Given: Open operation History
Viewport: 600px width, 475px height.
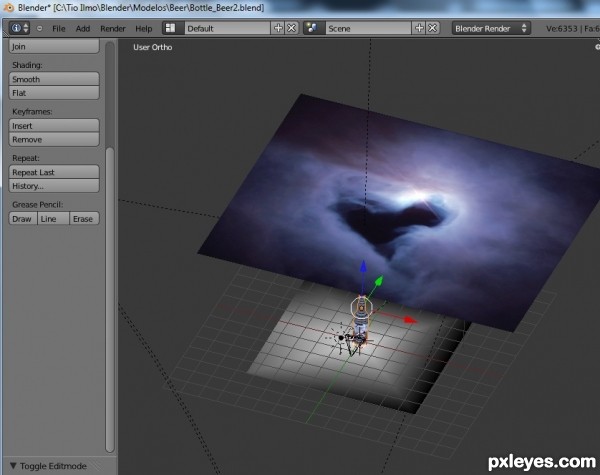Looking at the screenshot, I should (54, 186).
